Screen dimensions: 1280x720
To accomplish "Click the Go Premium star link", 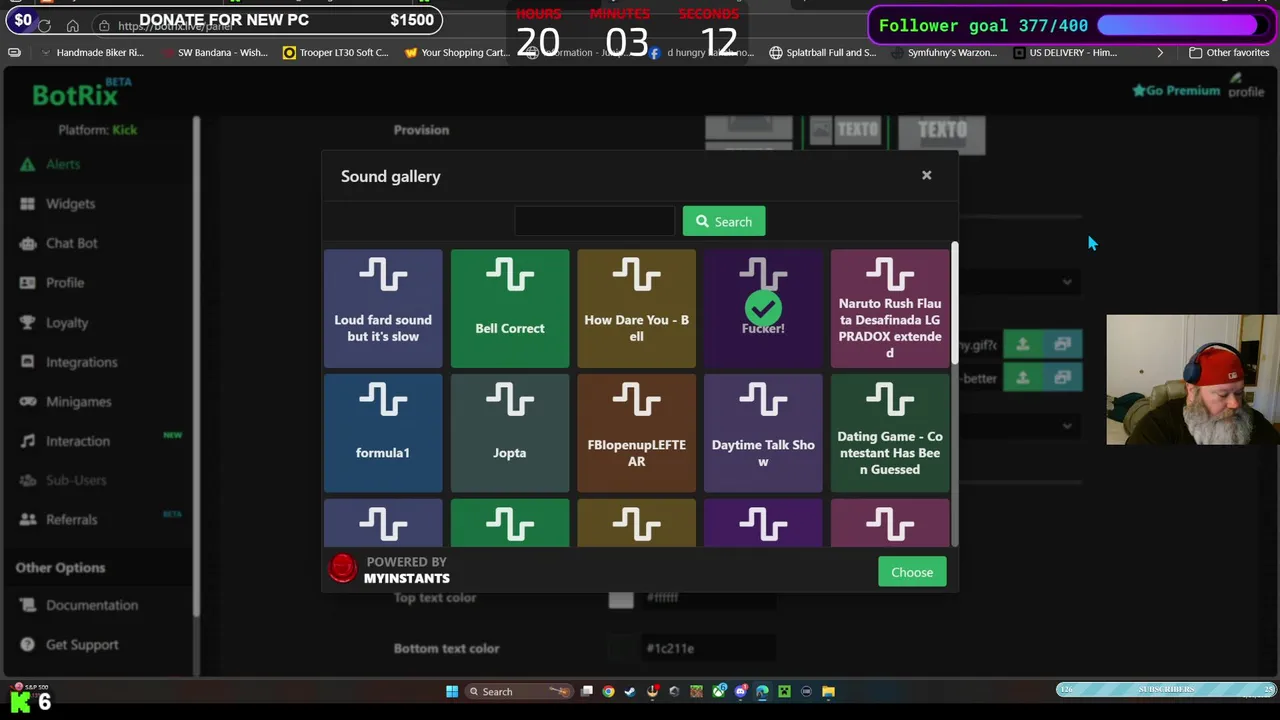I will point(1176,90).
